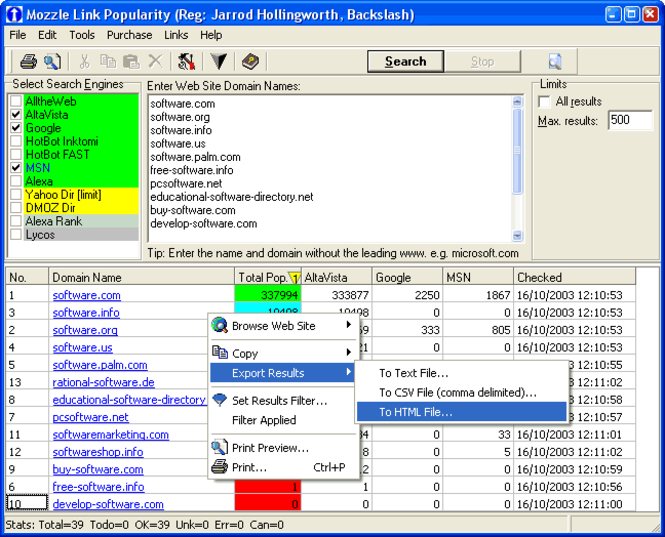Open the Tools menu
This screenshot has width=665, height=537.
[x=82, y=35]
